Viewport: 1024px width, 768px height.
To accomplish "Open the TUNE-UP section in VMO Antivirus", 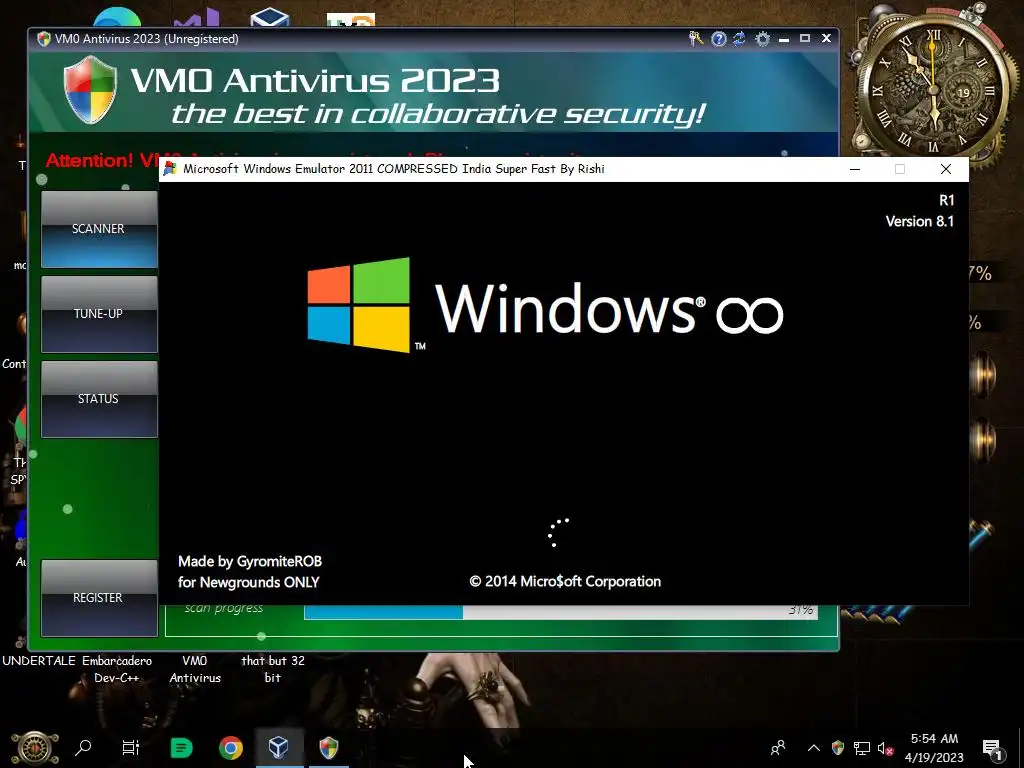I will (x=99, y=313).
